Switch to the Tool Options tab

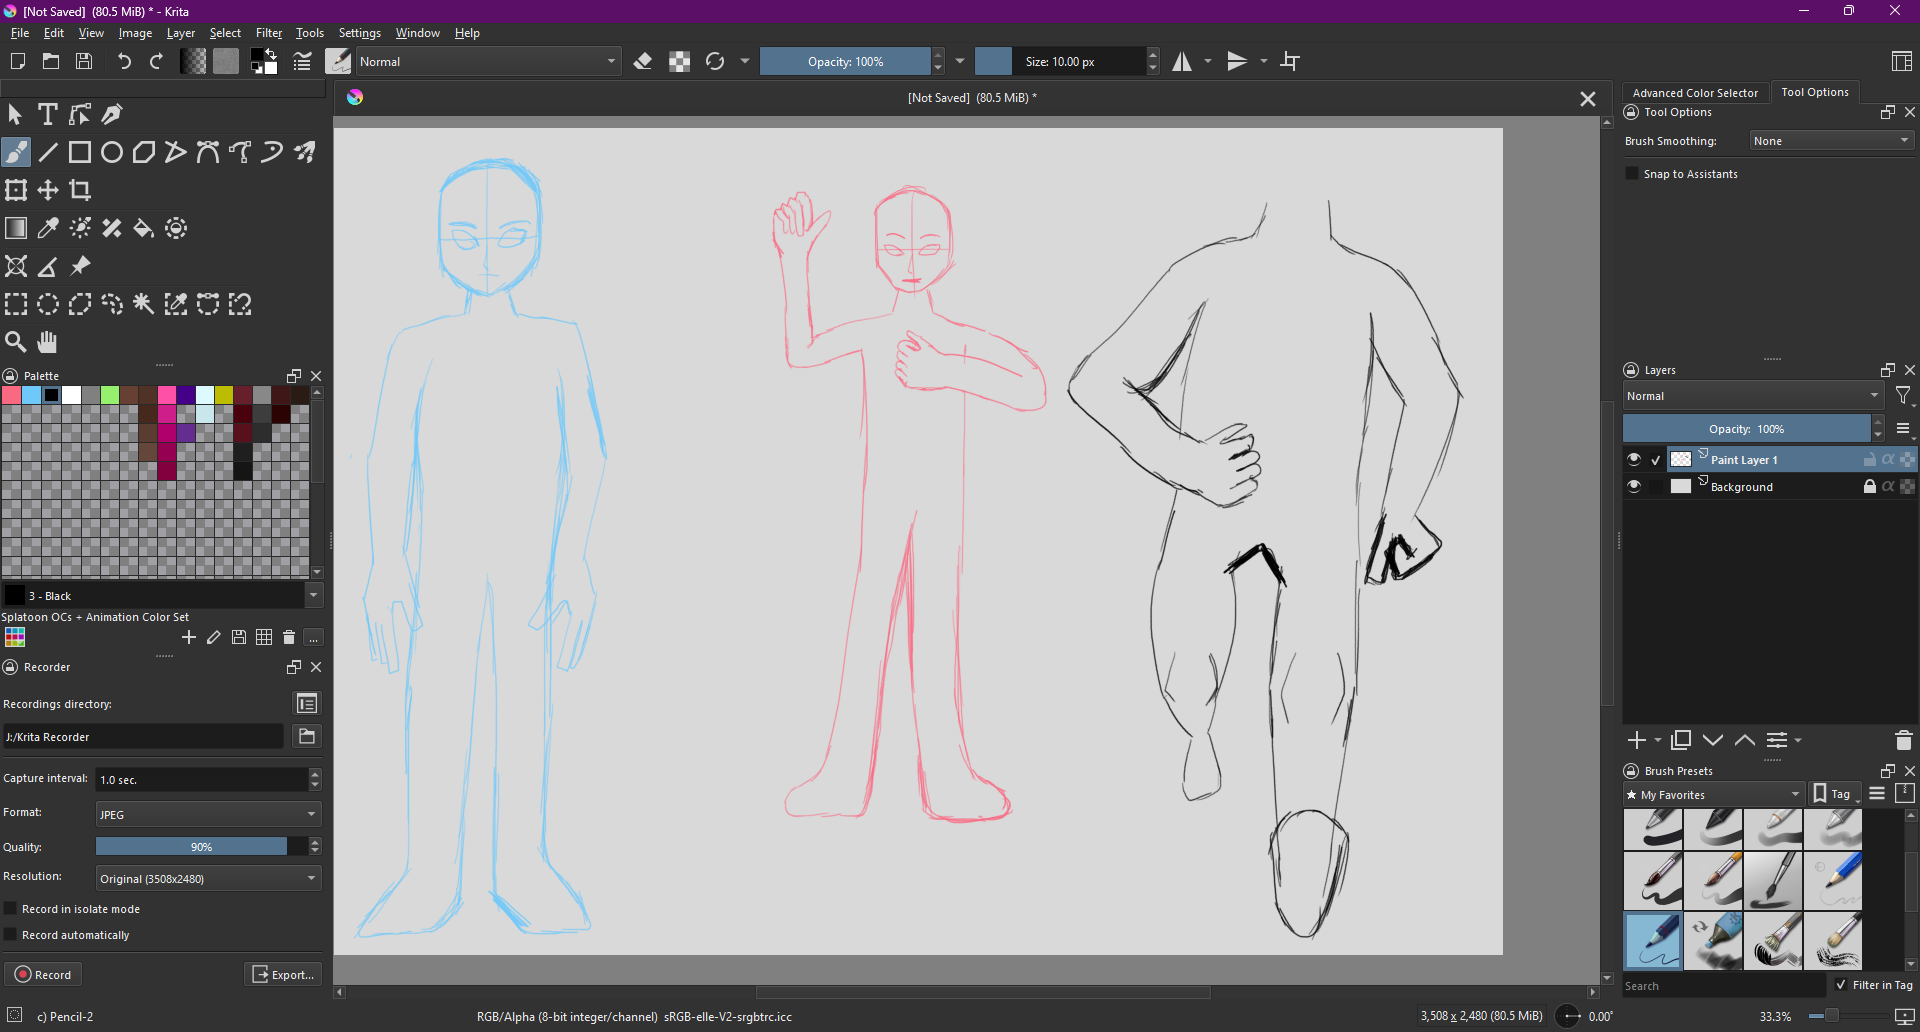[1815, 92]
